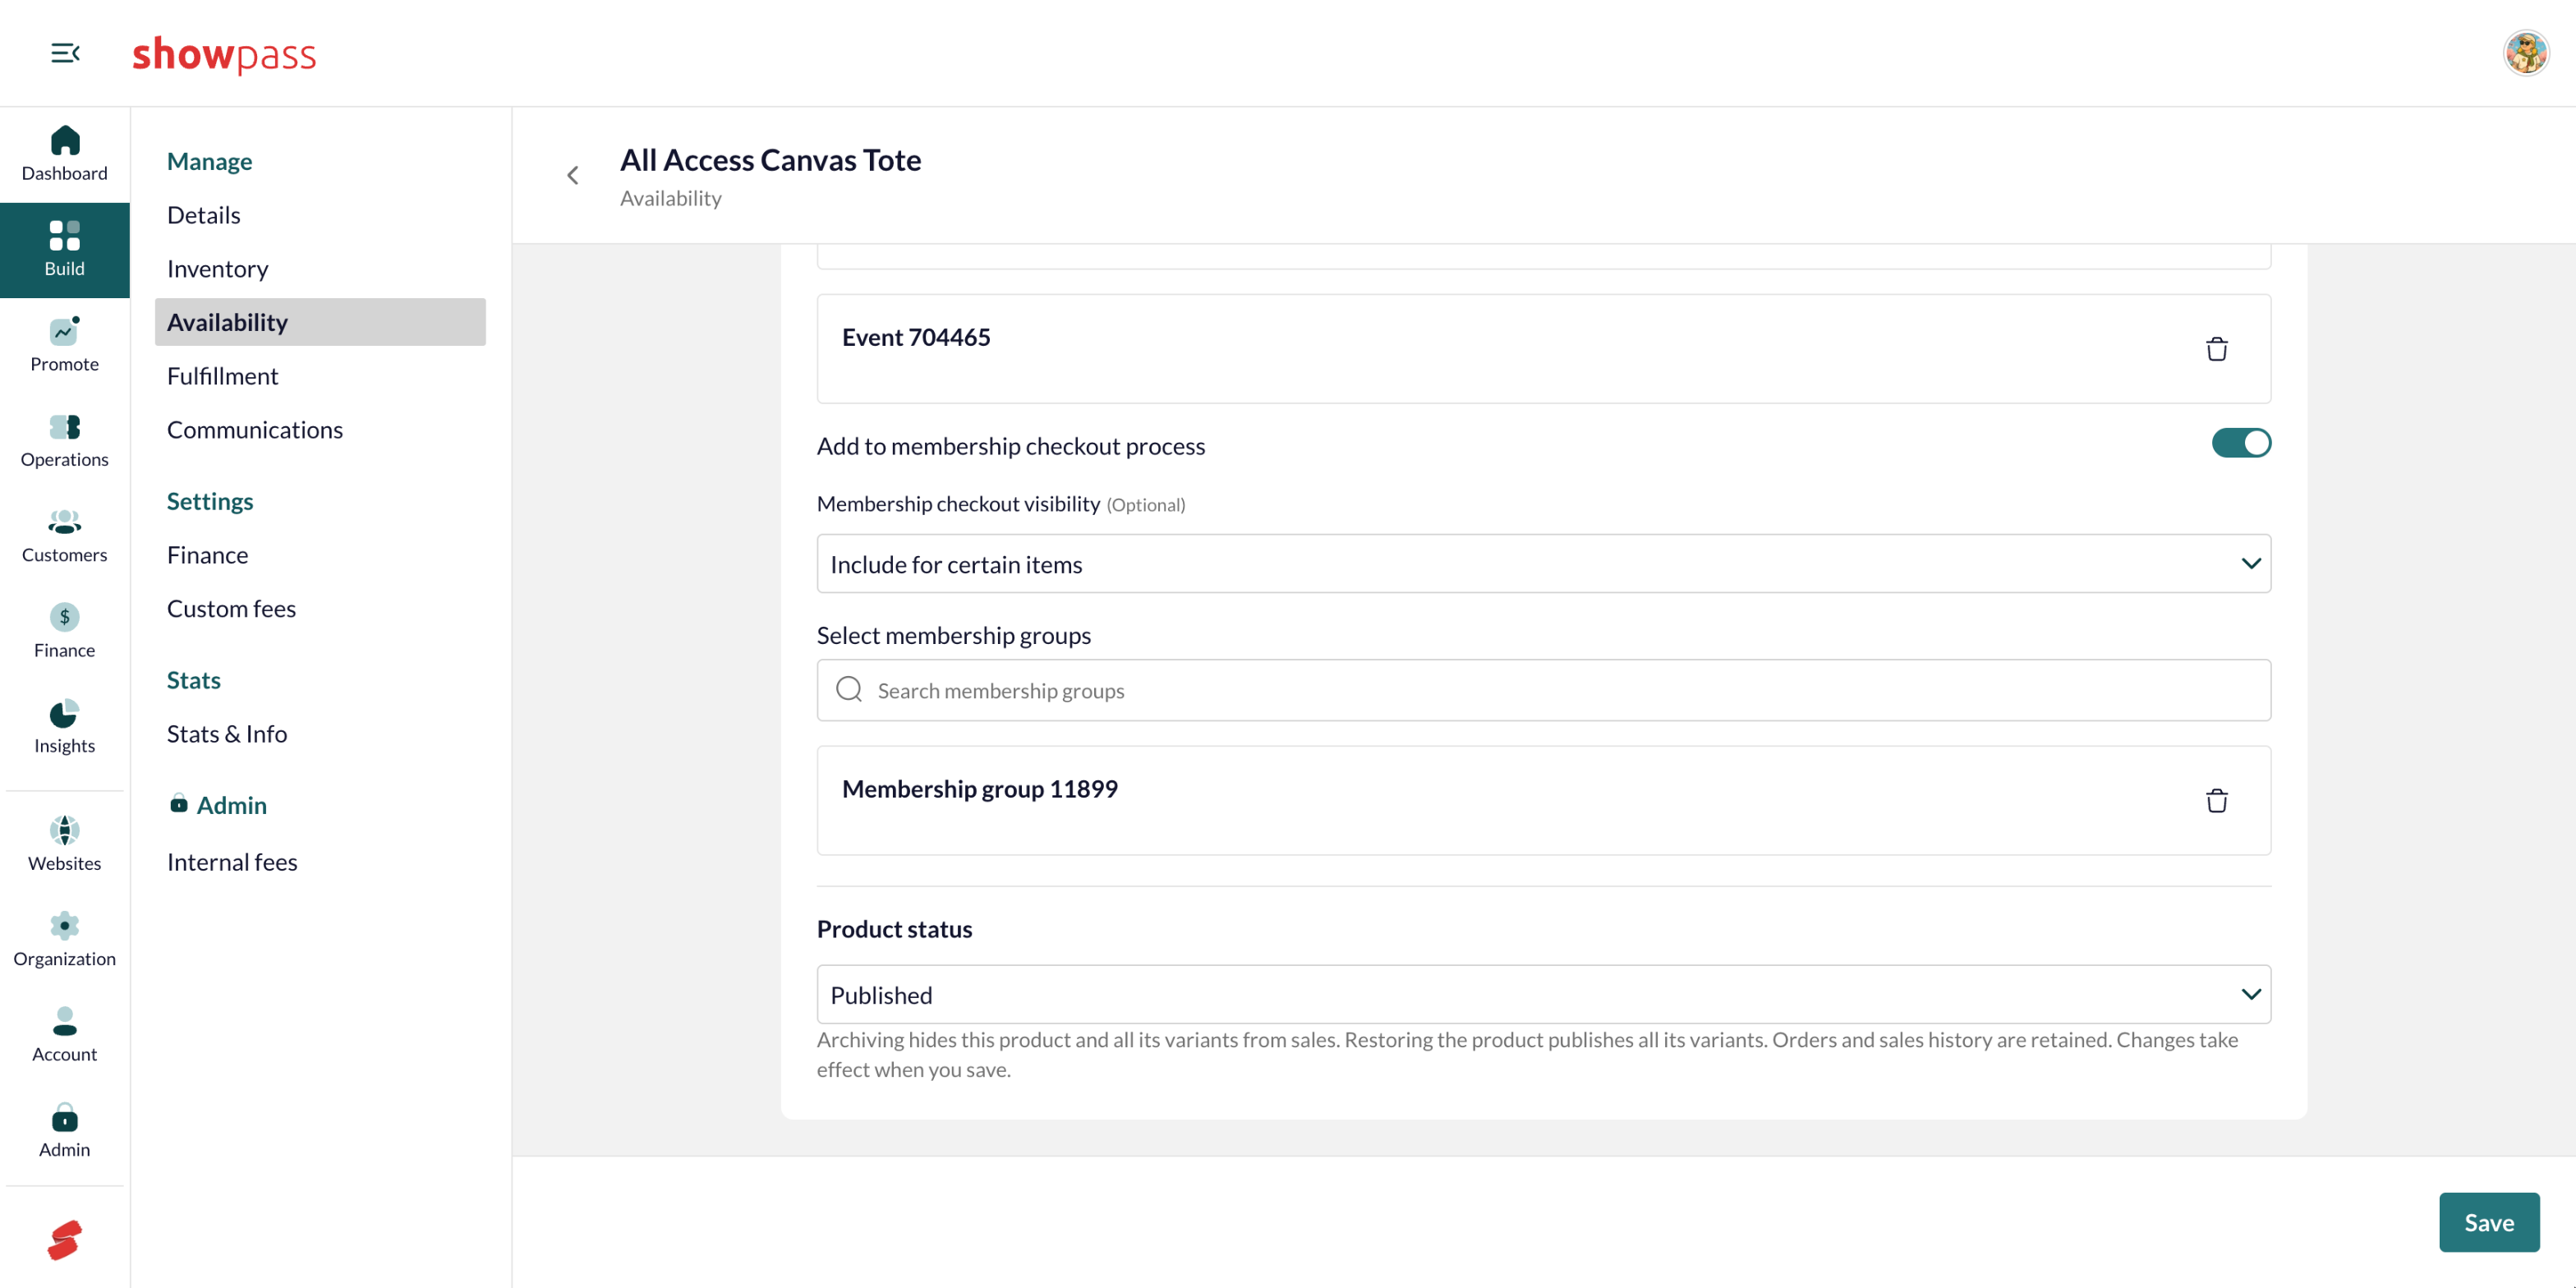The image size is (2576, 1288).
Task: Open the Operations section
Action: (64, 441)
